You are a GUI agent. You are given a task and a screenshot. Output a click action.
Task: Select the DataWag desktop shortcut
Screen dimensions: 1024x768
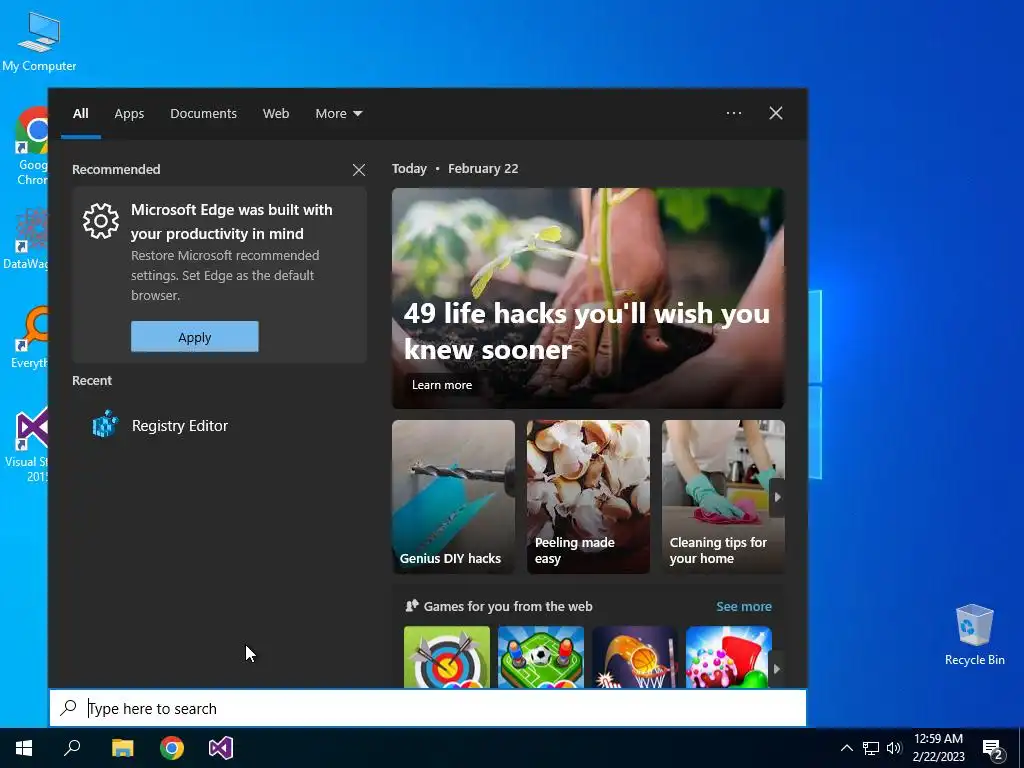pos(26,238)
